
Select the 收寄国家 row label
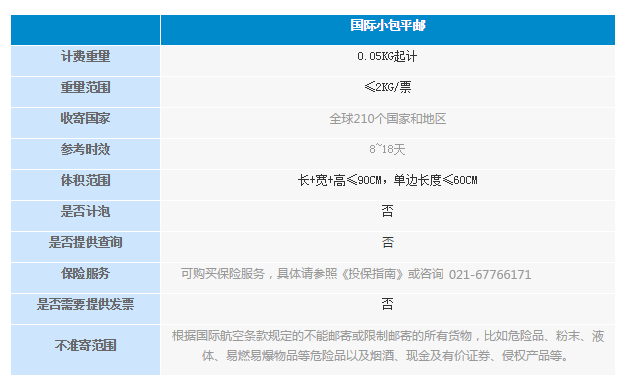pyautogui.click(x=85, y=118)
